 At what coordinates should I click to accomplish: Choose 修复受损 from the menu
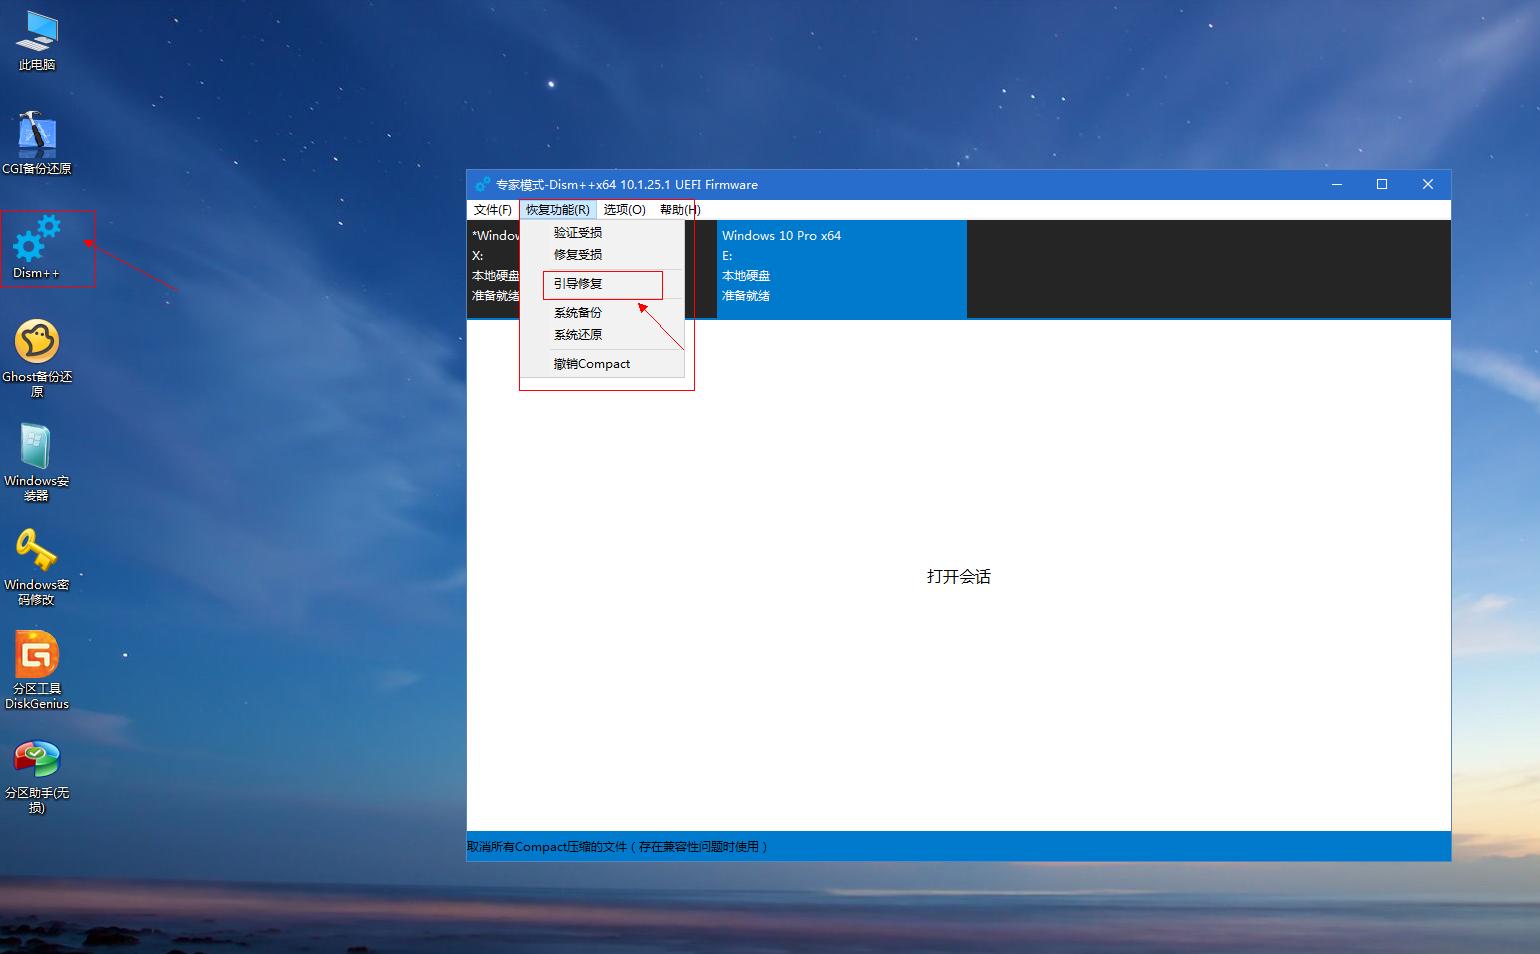577,254
